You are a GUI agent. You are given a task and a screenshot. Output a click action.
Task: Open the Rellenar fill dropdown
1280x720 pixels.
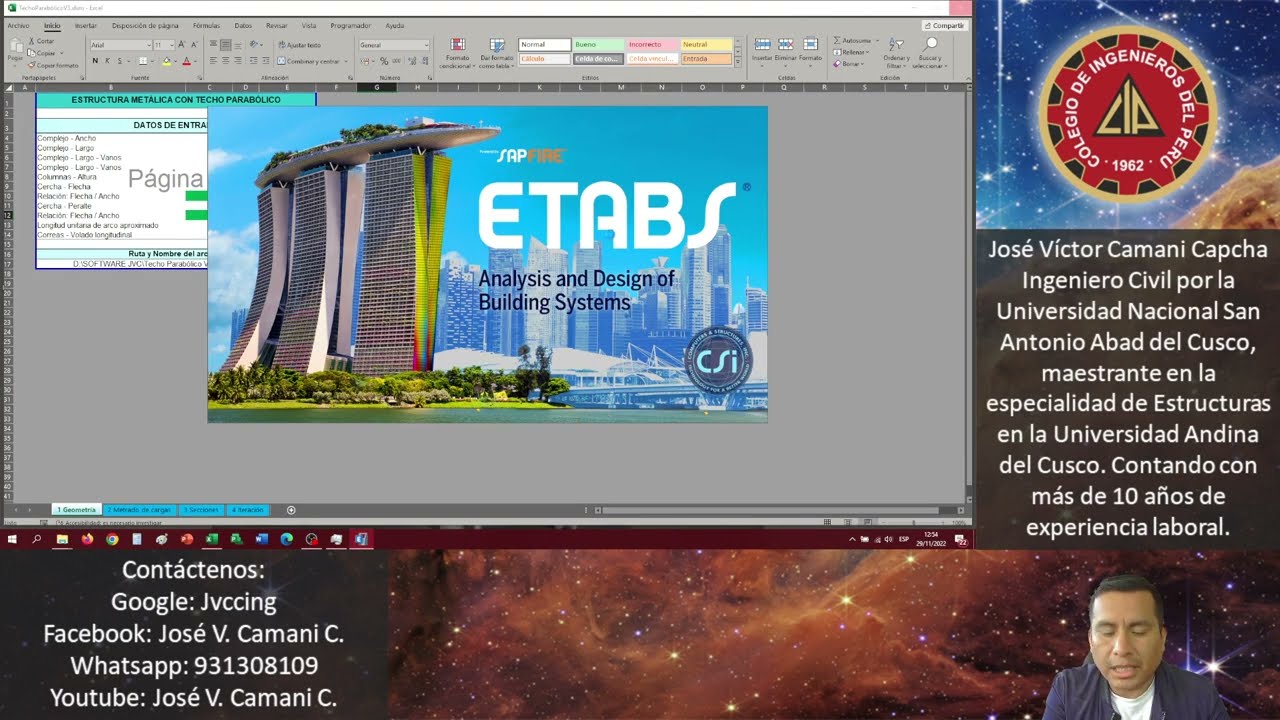853,52
